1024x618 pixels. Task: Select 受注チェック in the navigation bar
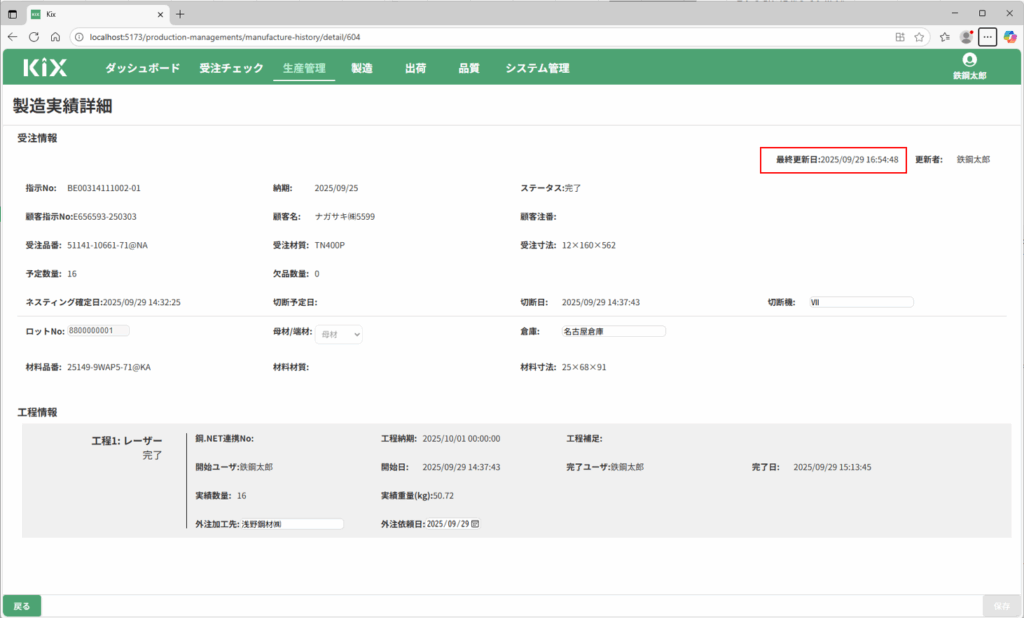[x=231, y=68]
